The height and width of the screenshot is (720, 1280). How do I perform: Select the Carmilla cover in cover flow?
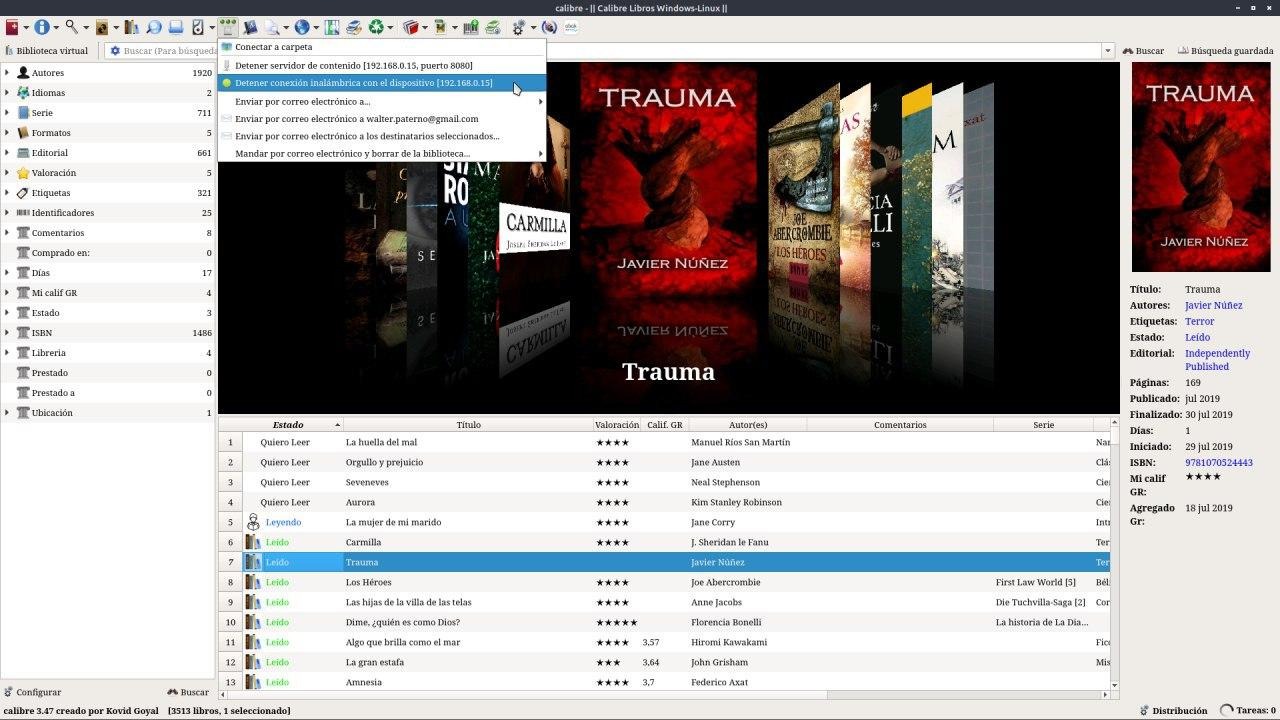coord(536,230)
